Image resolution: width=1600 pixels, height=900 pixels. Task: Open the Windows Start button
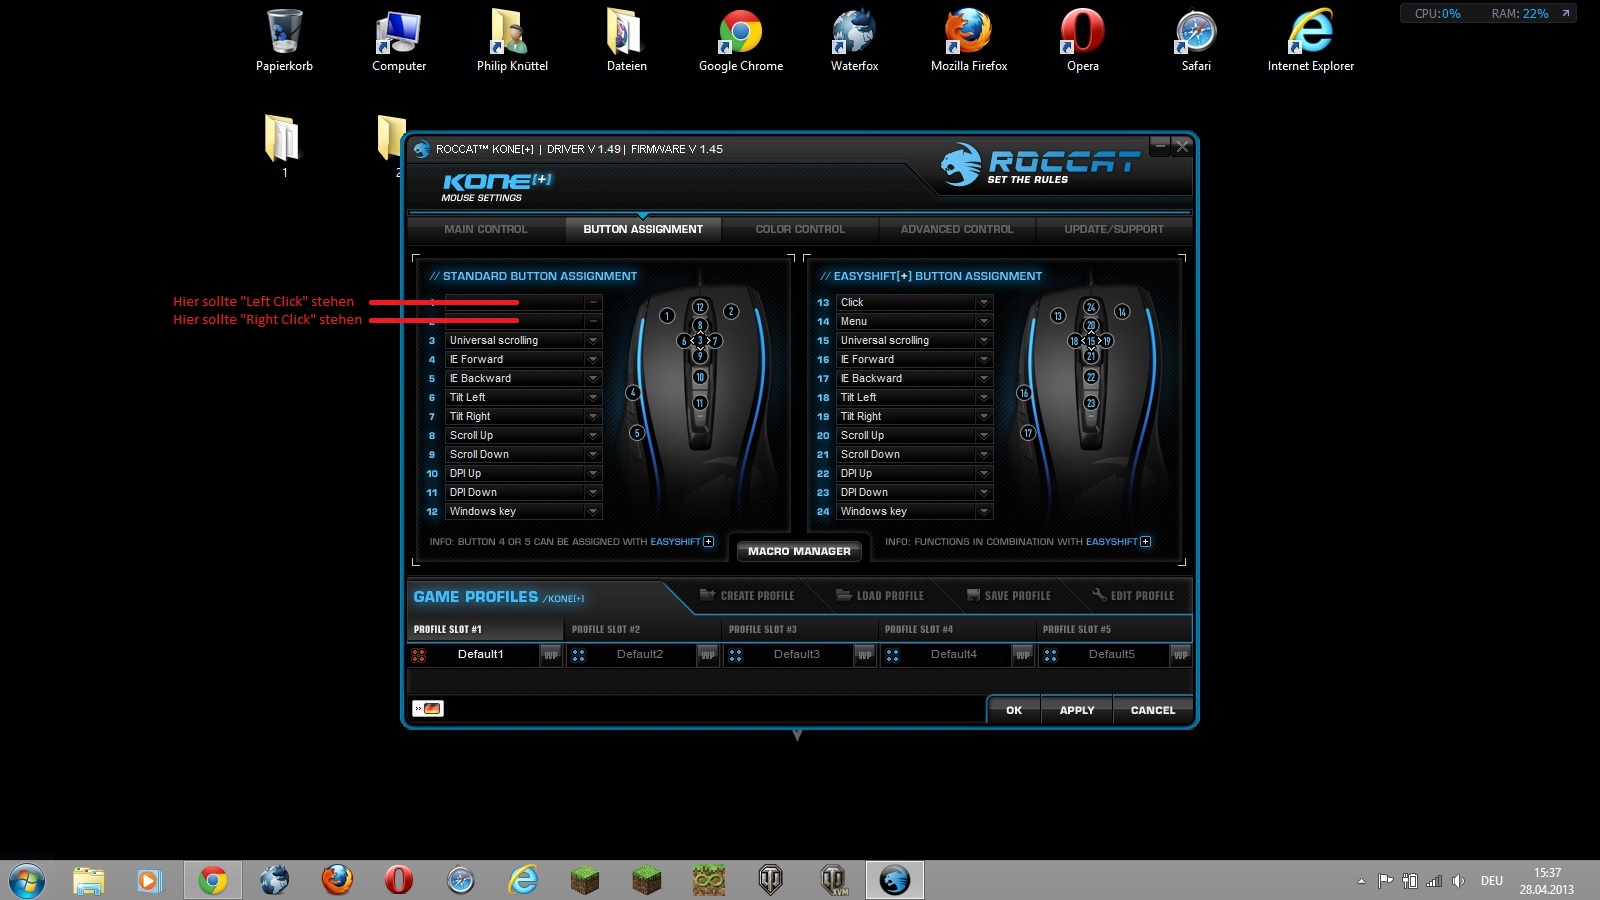point(27,880)
